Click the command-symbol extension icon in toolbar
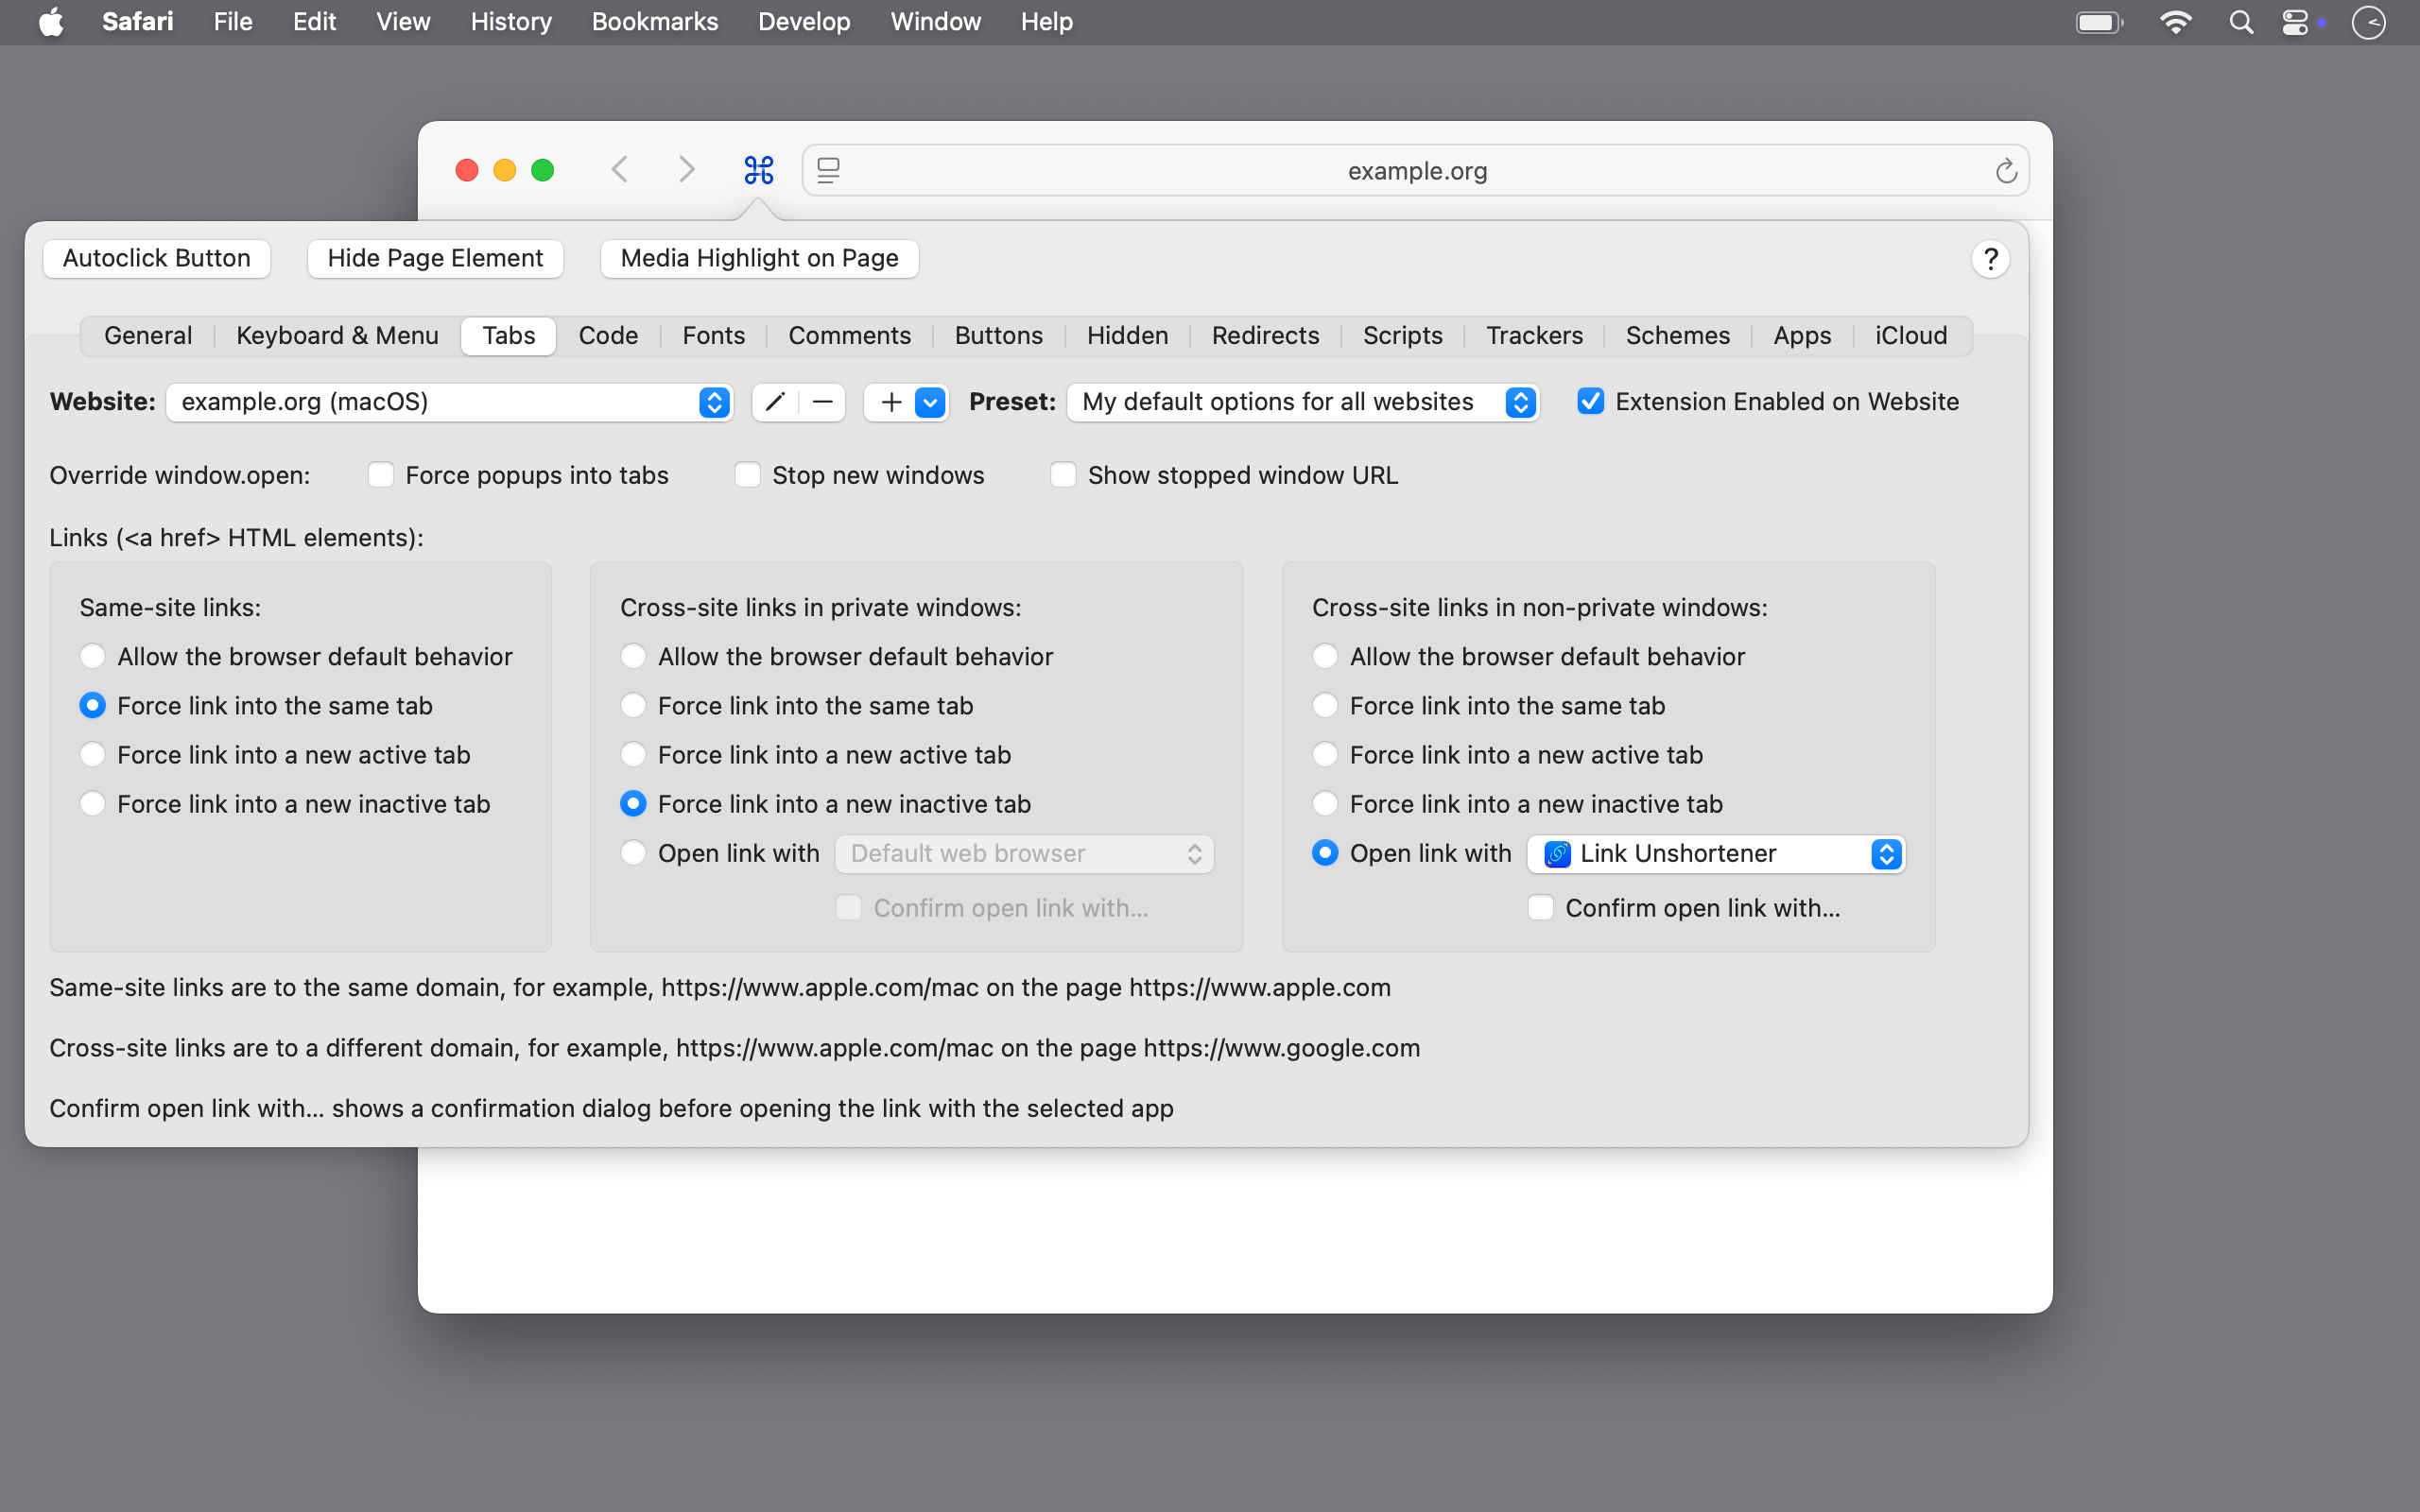This screenshot has width=2420, height=1512. click(759, 170)
